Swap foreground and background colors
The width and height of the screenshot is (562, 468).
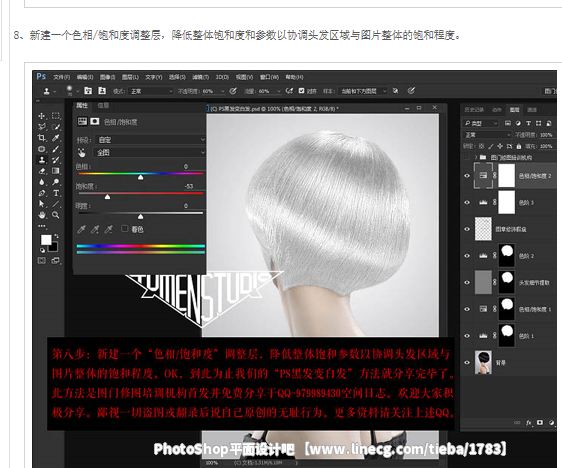click(56, 237)
